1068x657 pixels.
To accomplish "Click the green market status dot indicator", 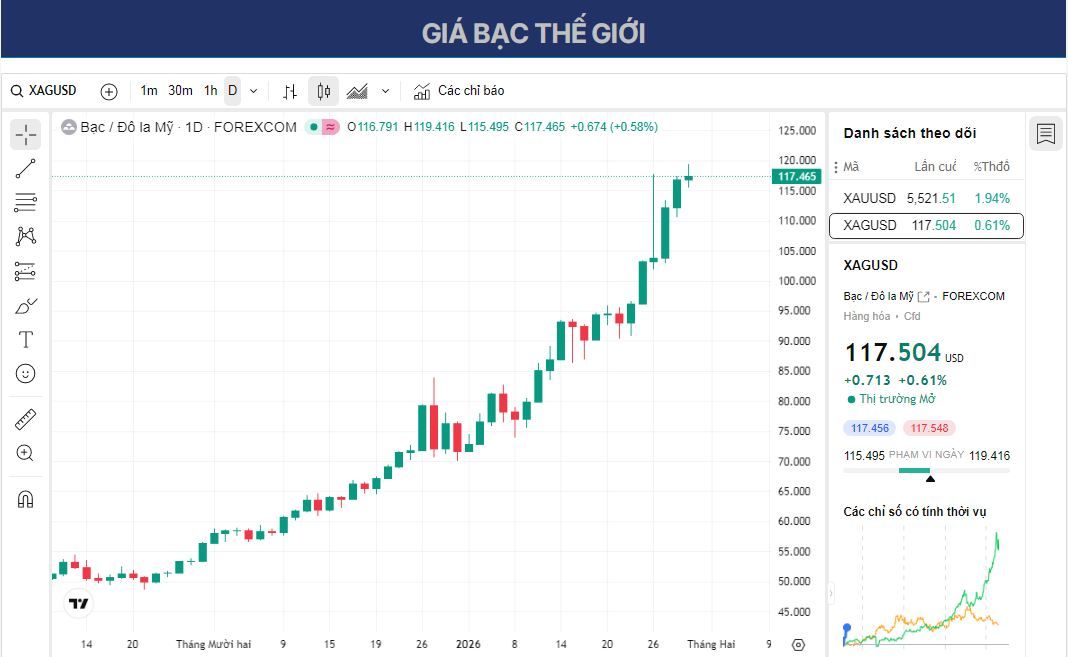I will [x=314, y=127].
